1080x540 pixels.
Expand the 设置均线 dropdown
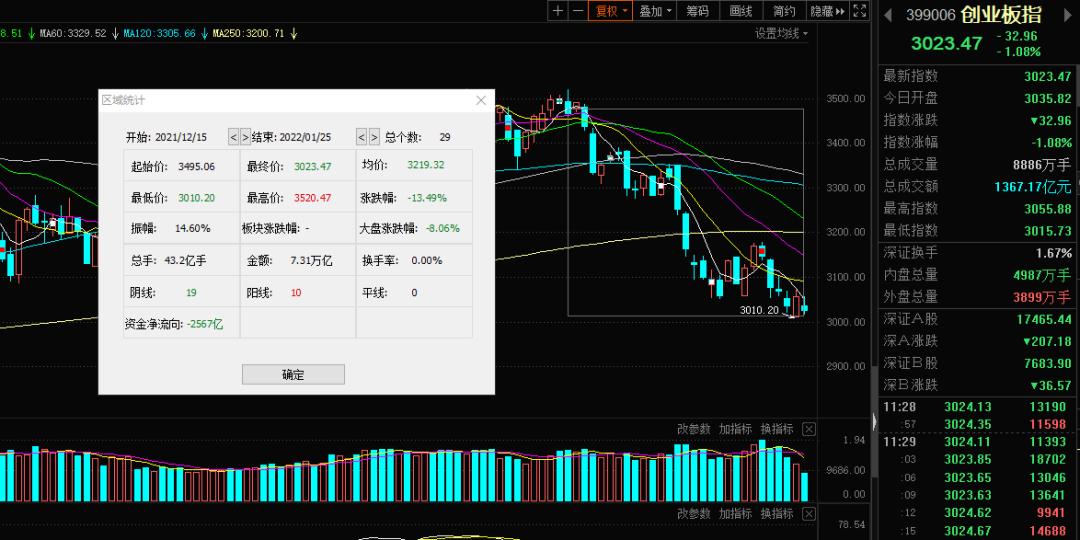[x=781, y=33]
